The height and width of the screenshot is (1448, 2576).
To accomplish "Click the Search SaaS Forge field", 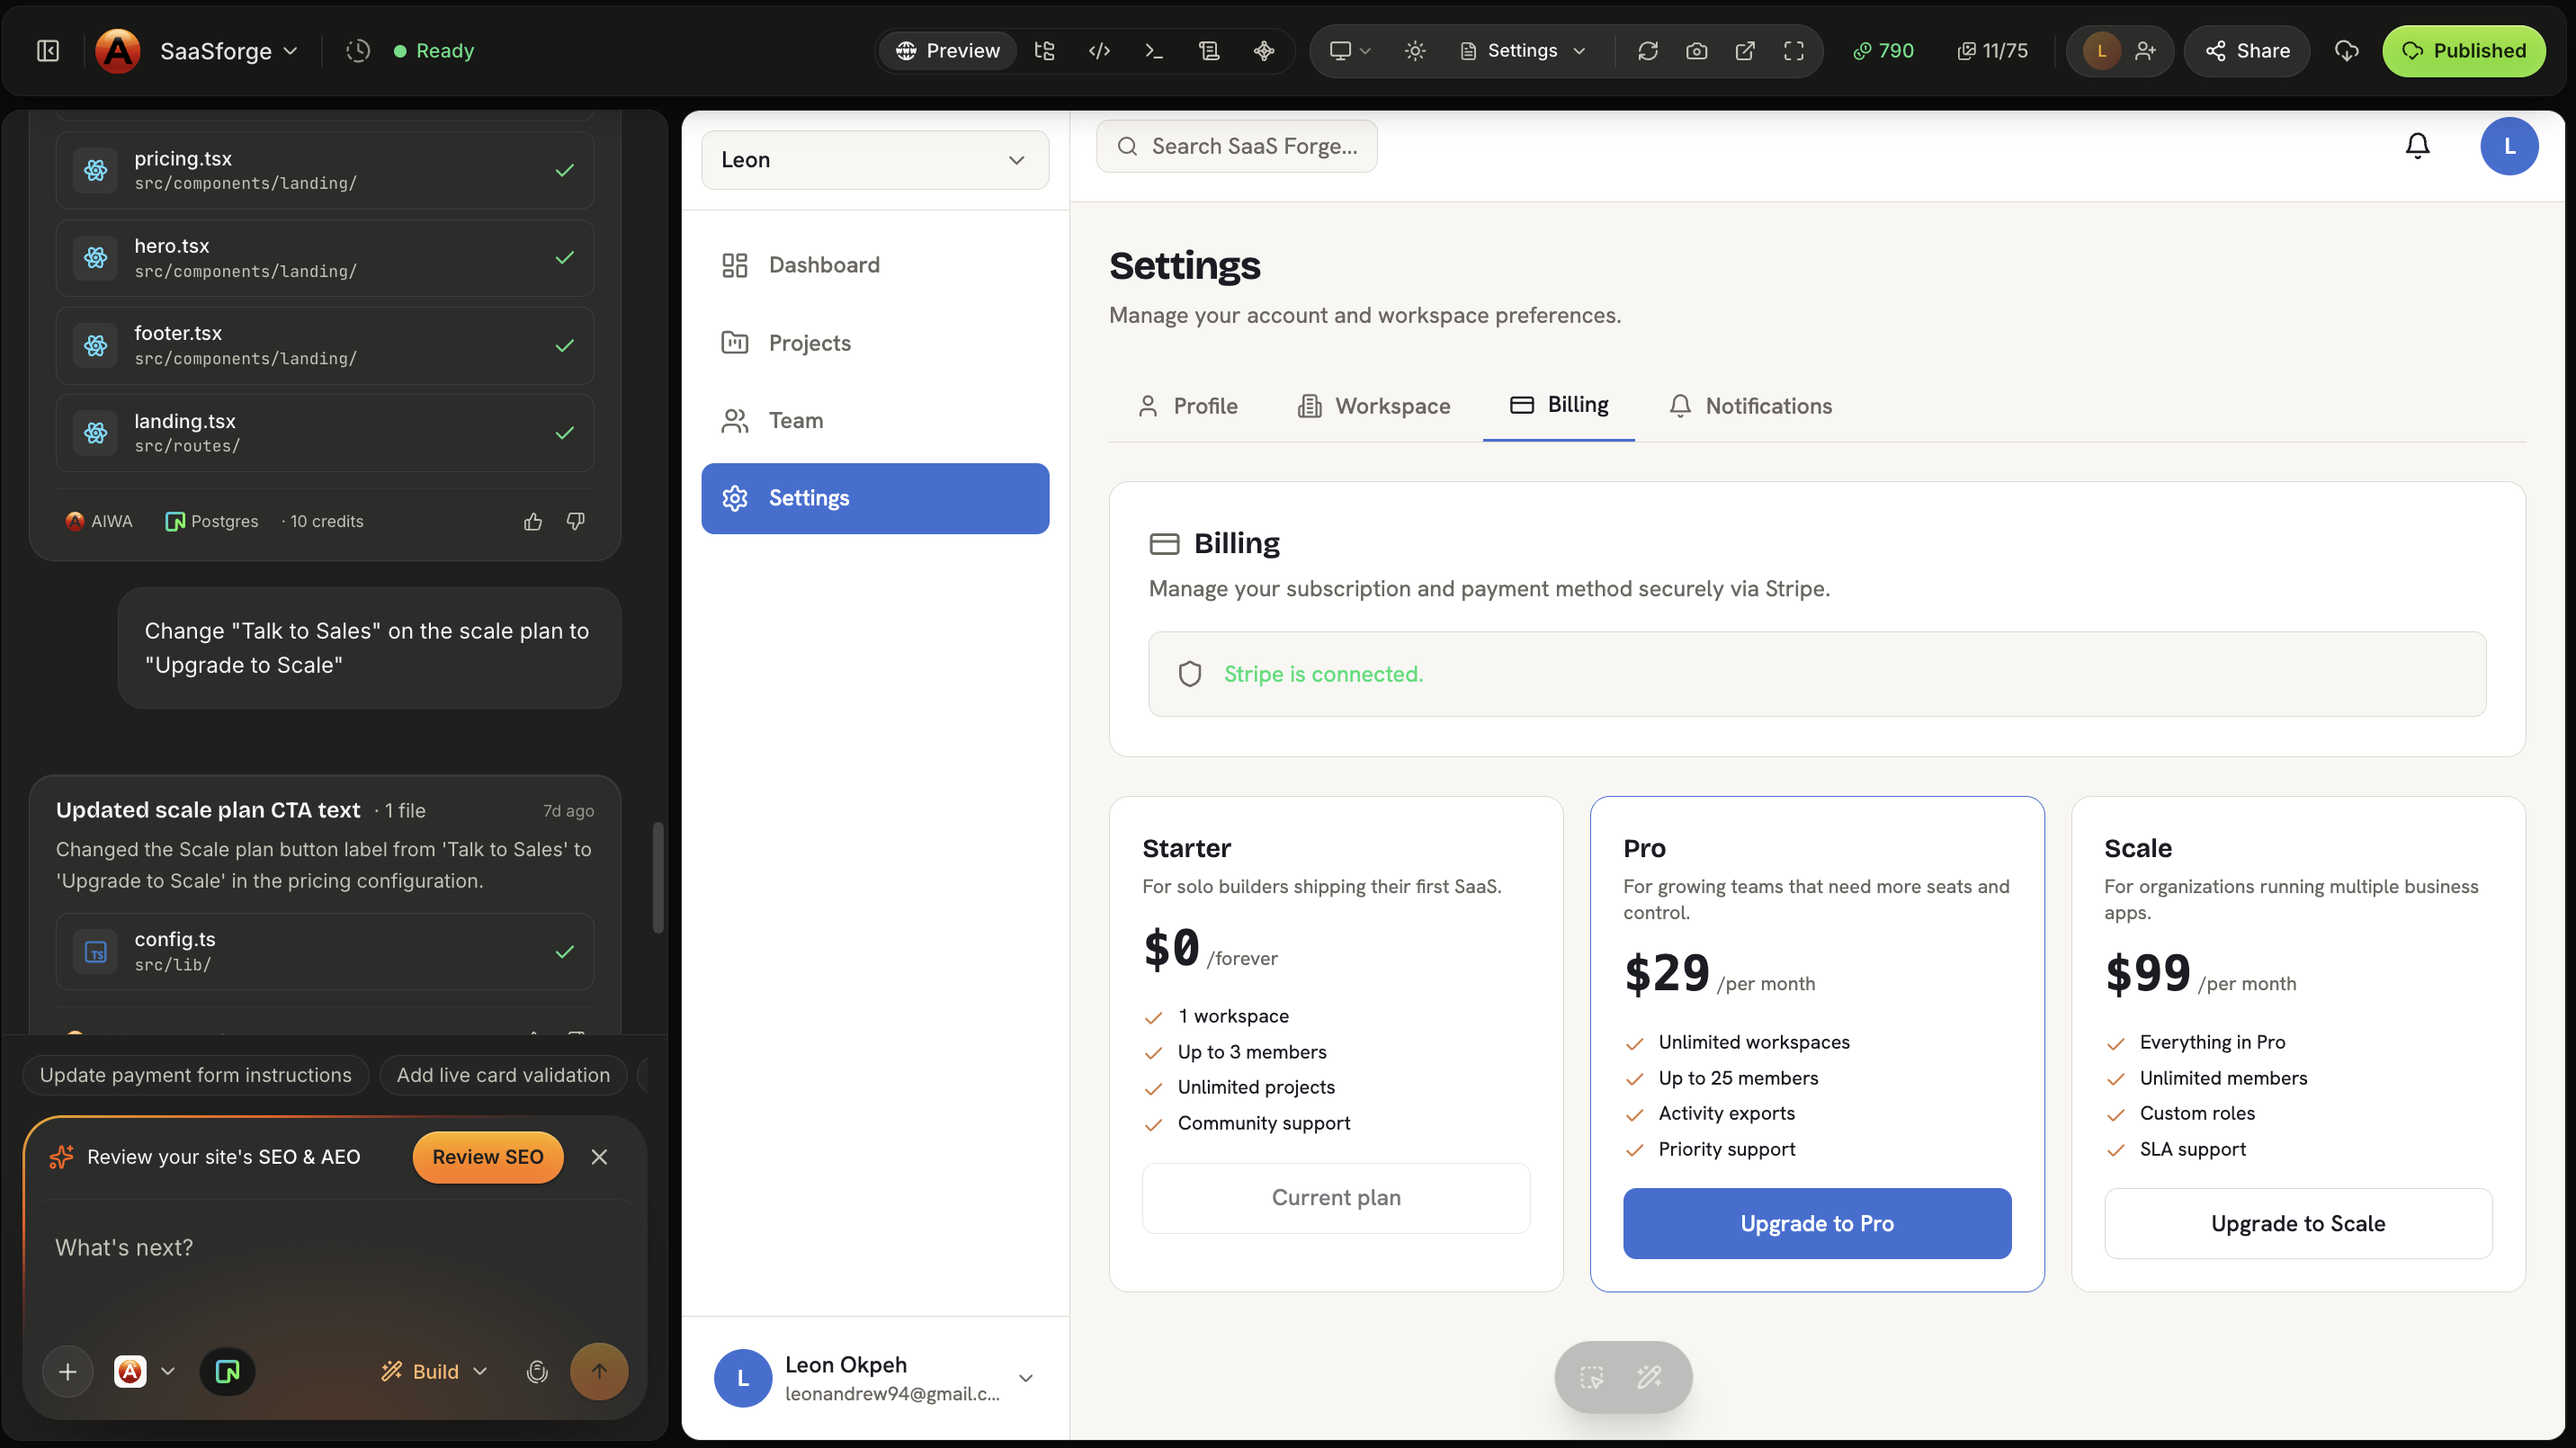I will pyautogui.click(x=1237, y=146).
